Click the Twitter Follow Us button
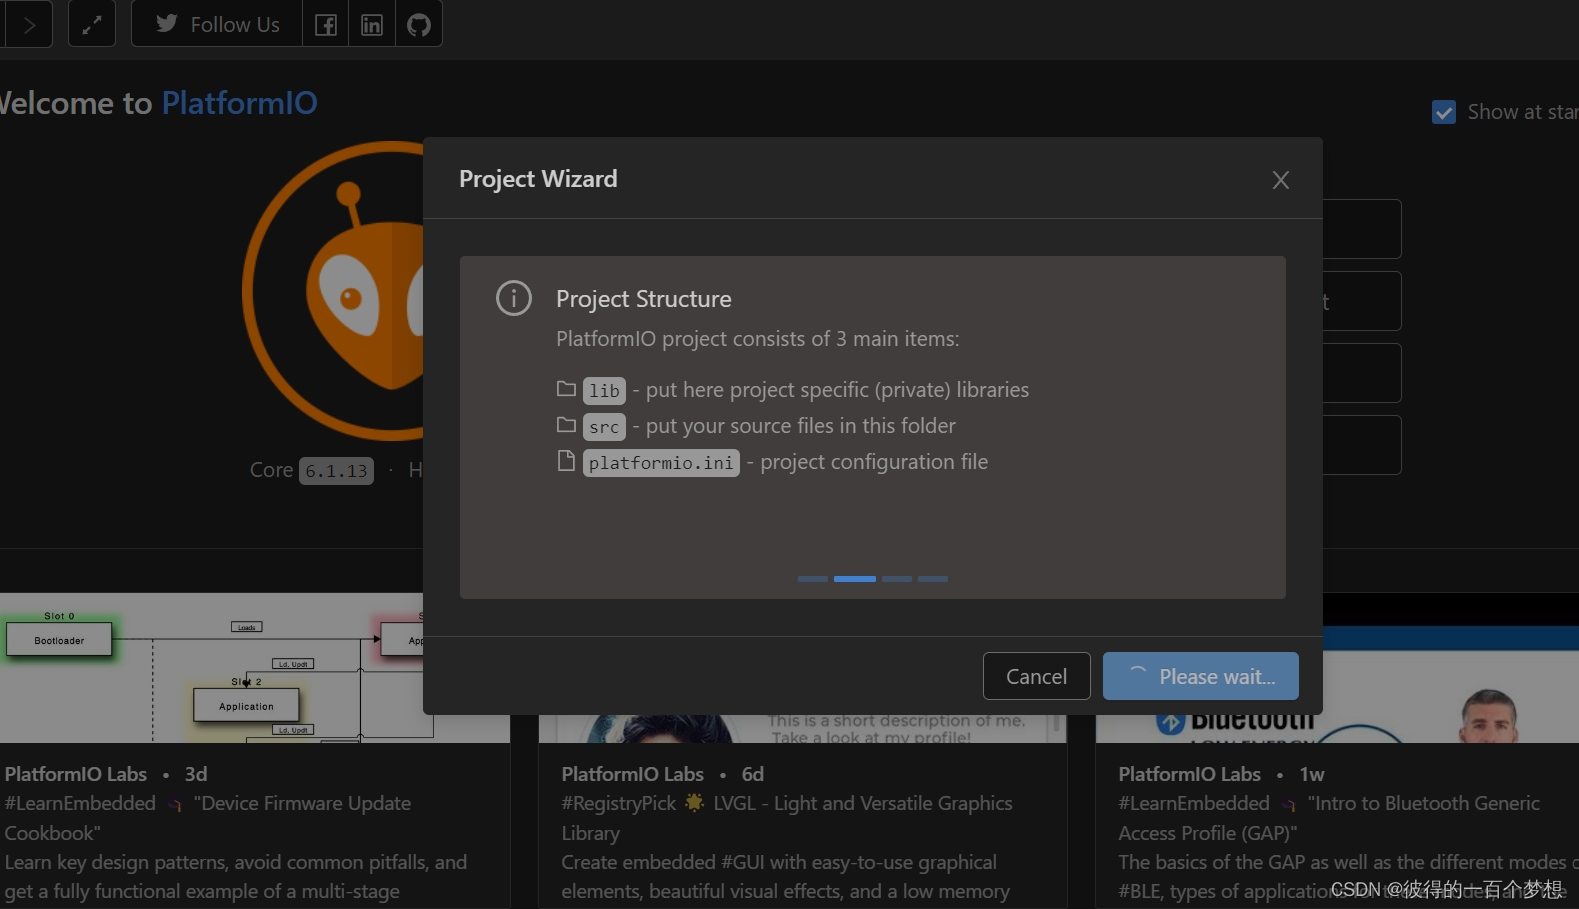The height and width of the screenshot is (909, 1579). point(217,25)
